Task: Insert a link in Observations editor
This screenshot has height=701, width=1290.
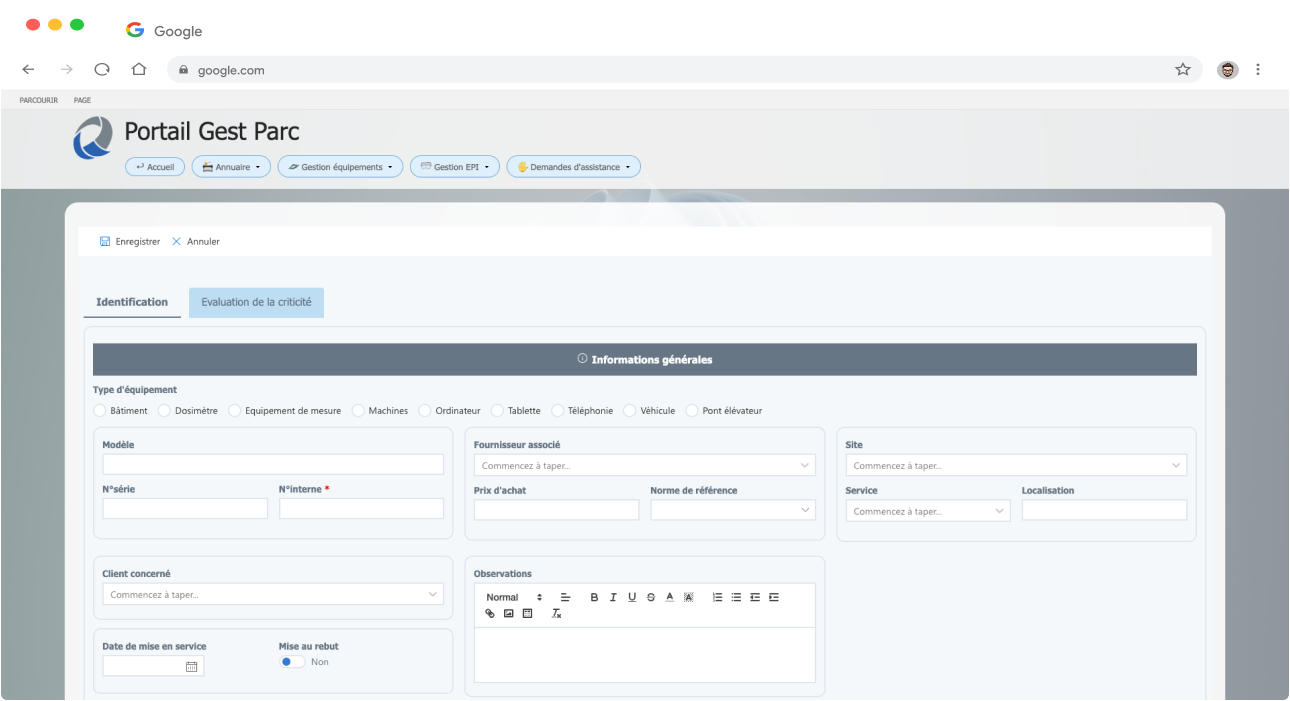Action: [x=490, y=613]
